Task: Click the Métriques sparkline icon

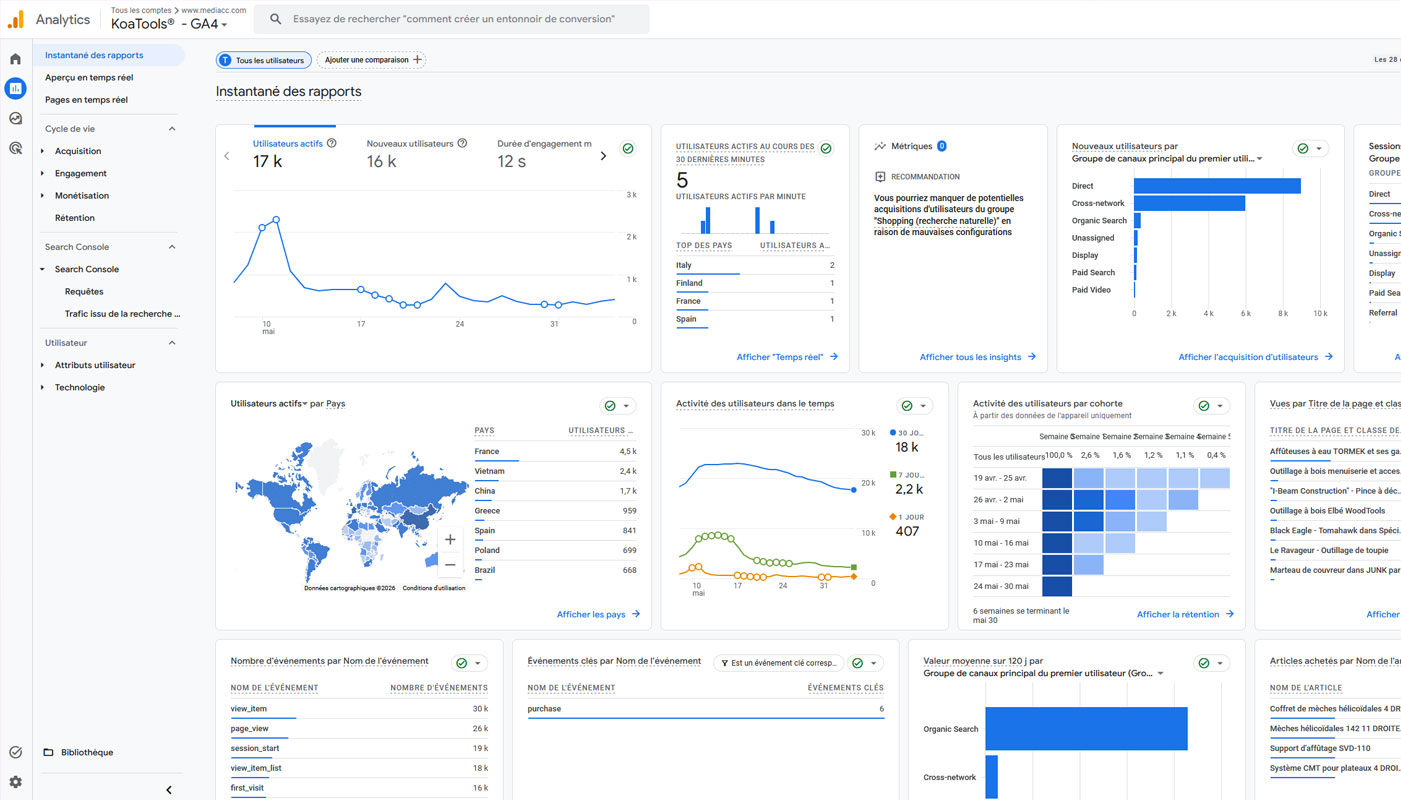Action: pos(880,146)
